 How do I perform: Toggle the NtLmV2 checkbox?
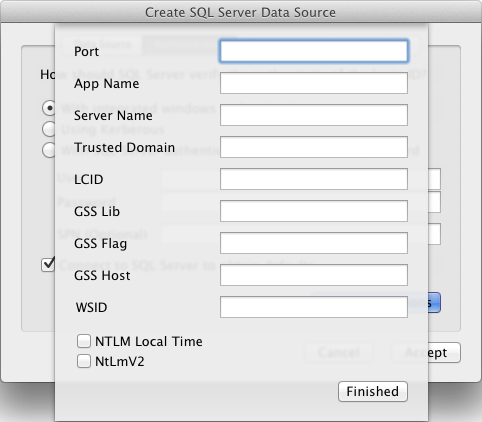[84, 361]
